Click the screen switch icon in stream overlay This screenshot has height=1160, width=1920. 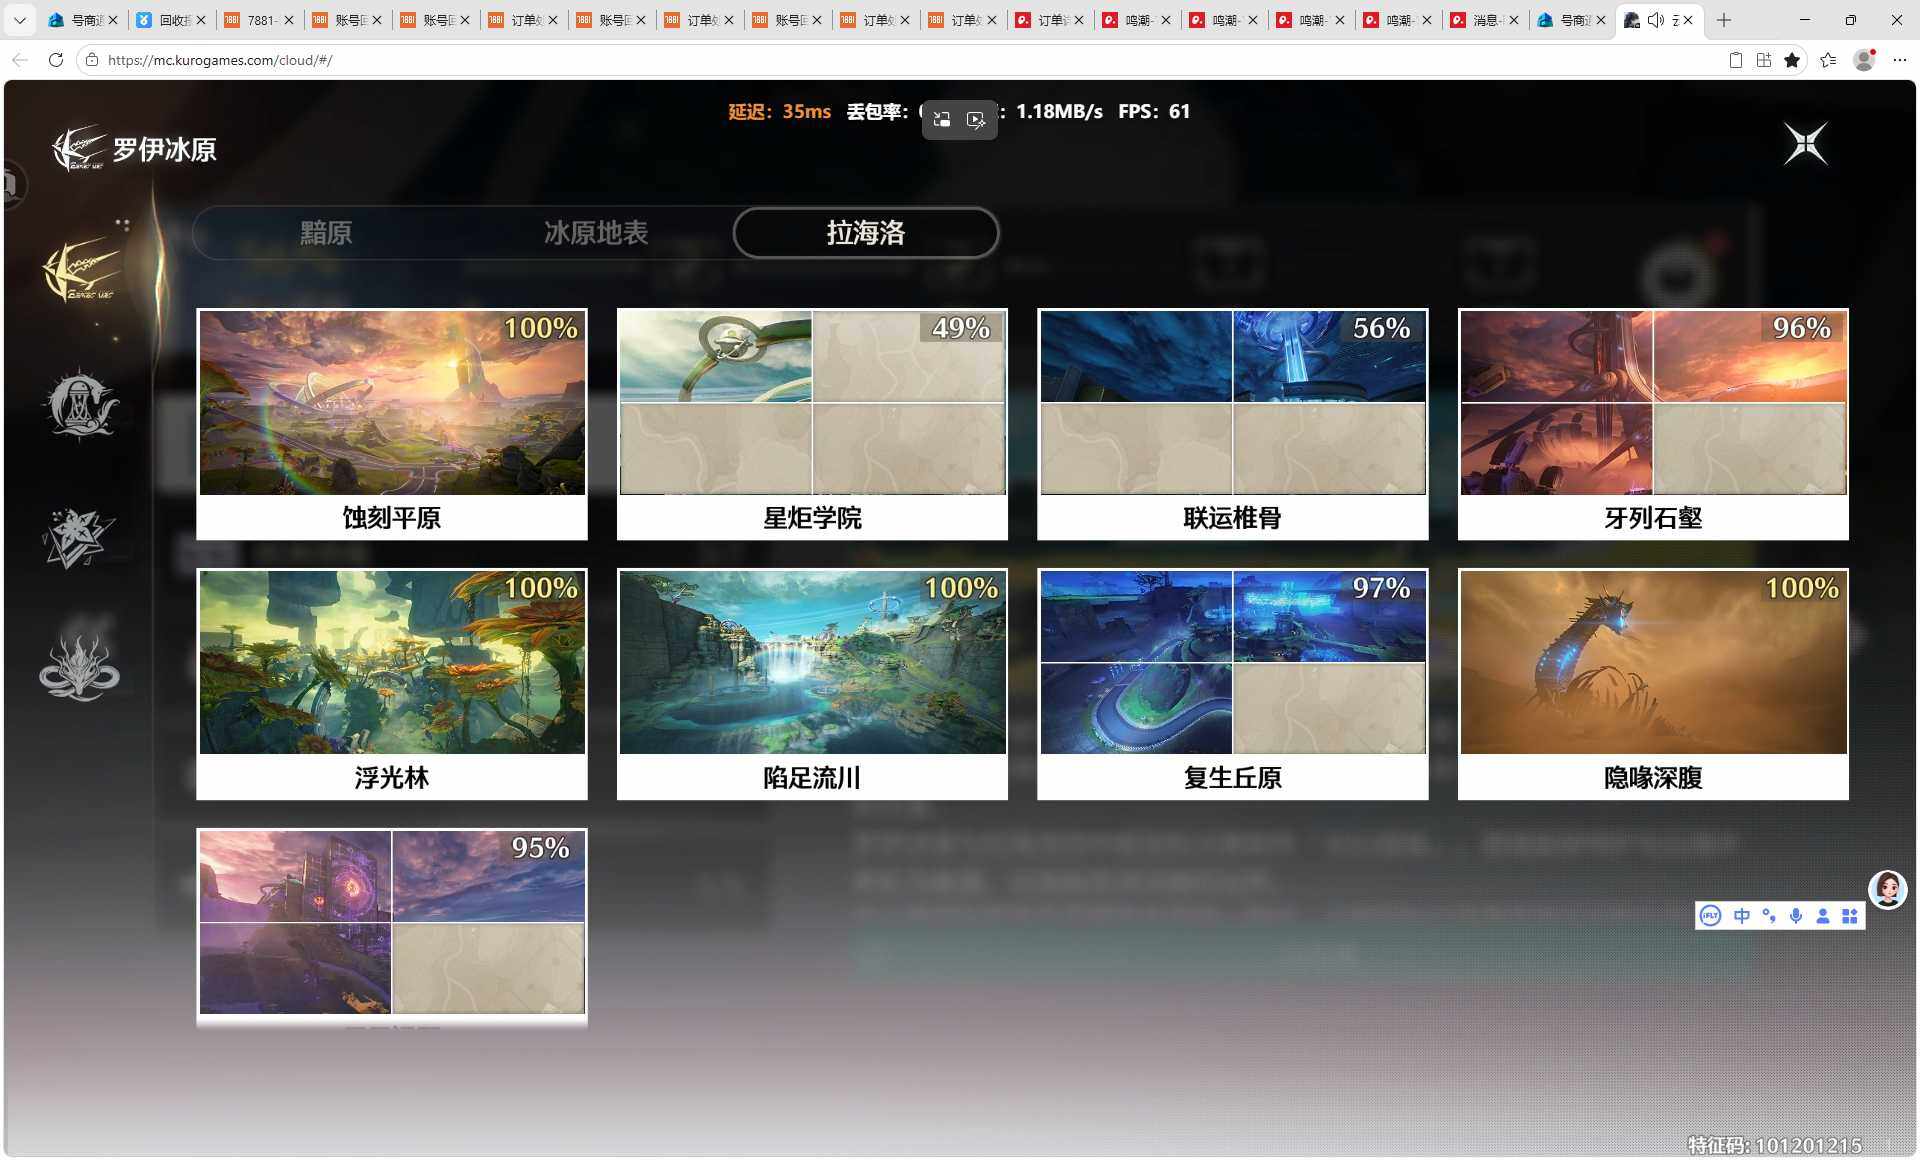click(941, 120)
